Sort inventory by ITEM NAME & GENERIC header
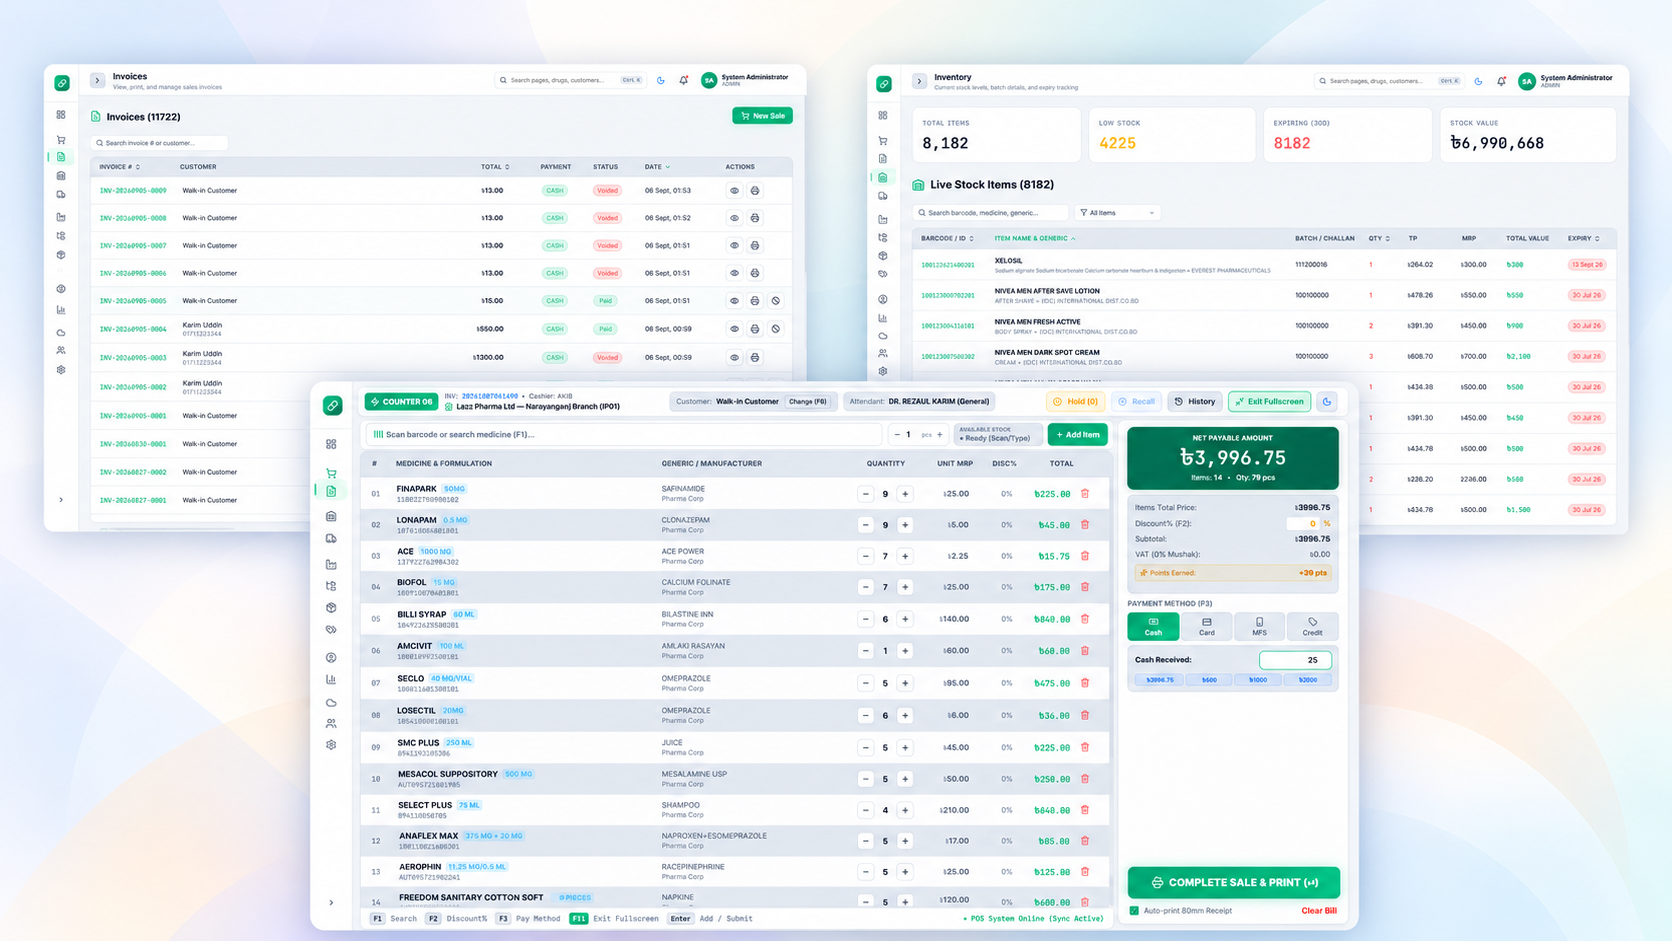Screen dimensions: 1672x941 [x=1035, y=239]
